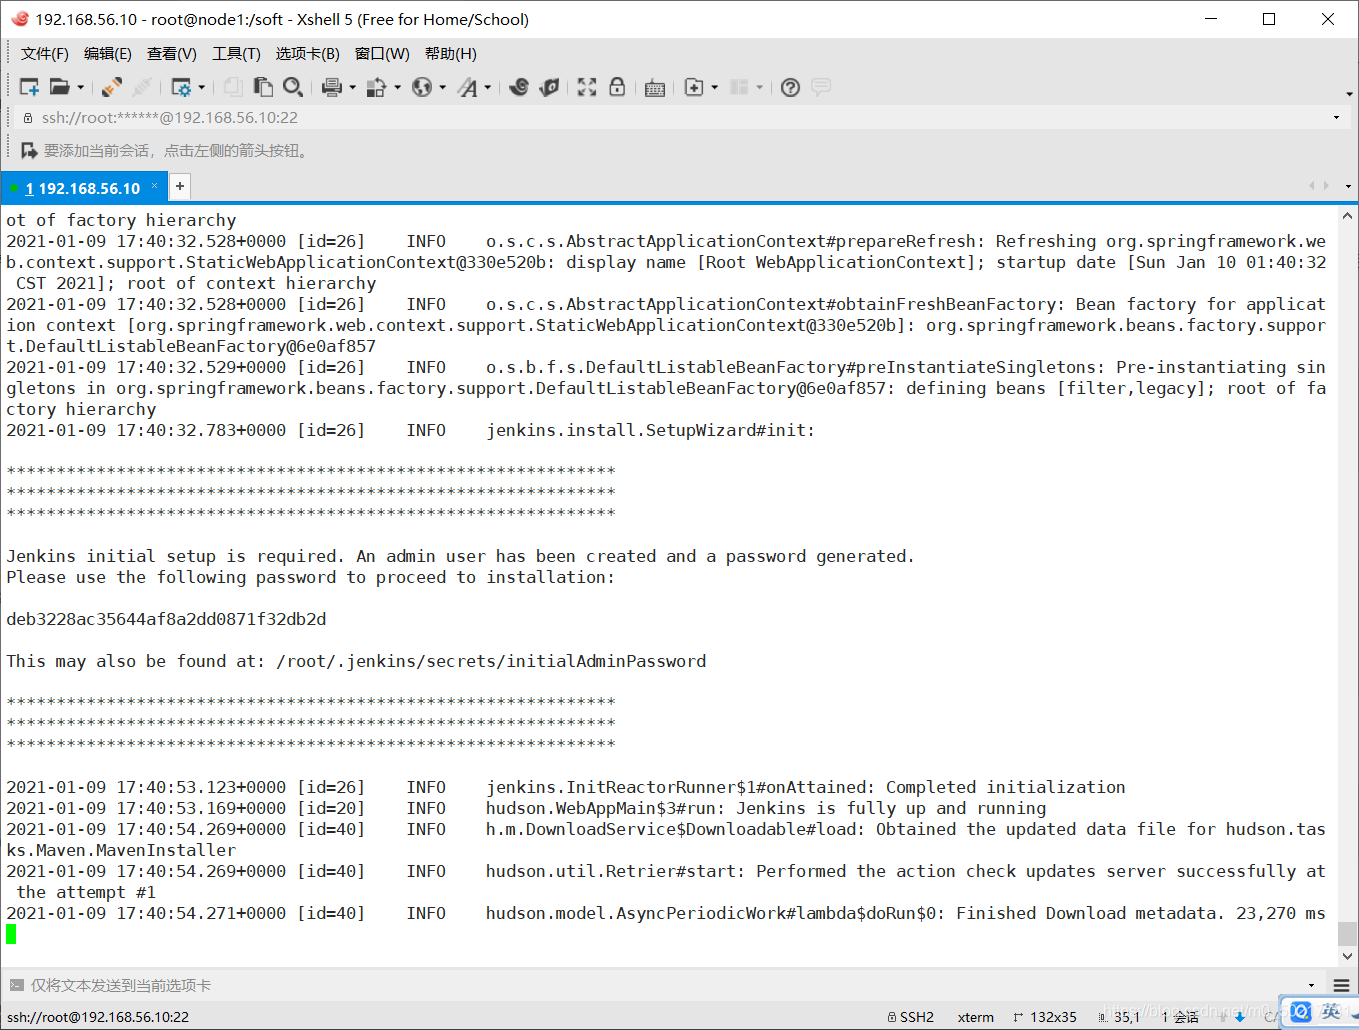Expand the Font icon dropdown arrow
The height and width of the screenshot is (1030, 1359).
coord(488,88)
